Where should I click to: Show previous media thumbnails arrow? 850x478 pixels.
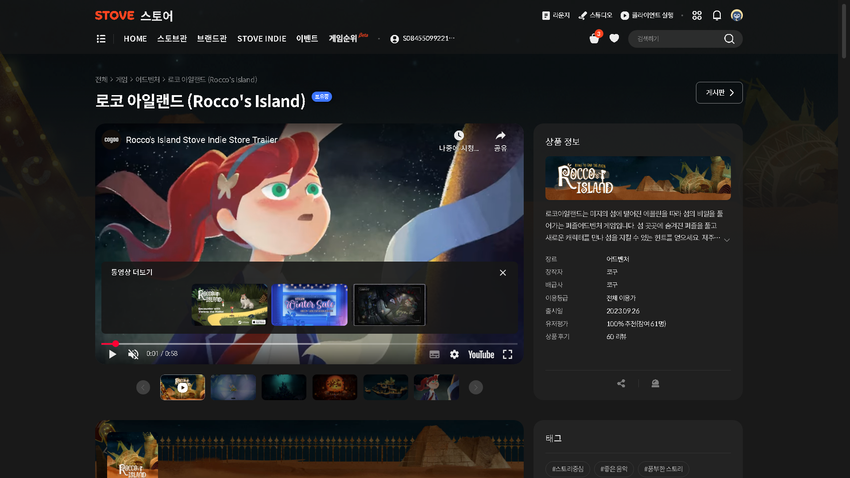click(x=143, y=387)
